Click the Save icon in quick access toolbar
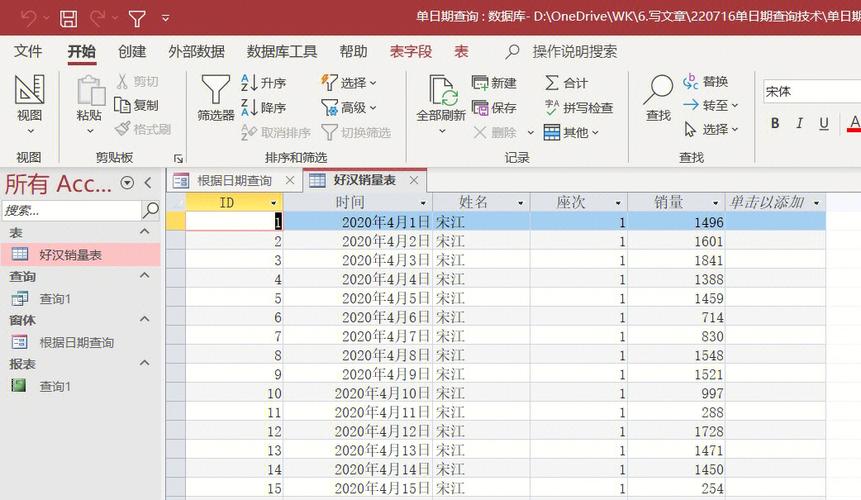861x500 pixels. click(68, 18)
